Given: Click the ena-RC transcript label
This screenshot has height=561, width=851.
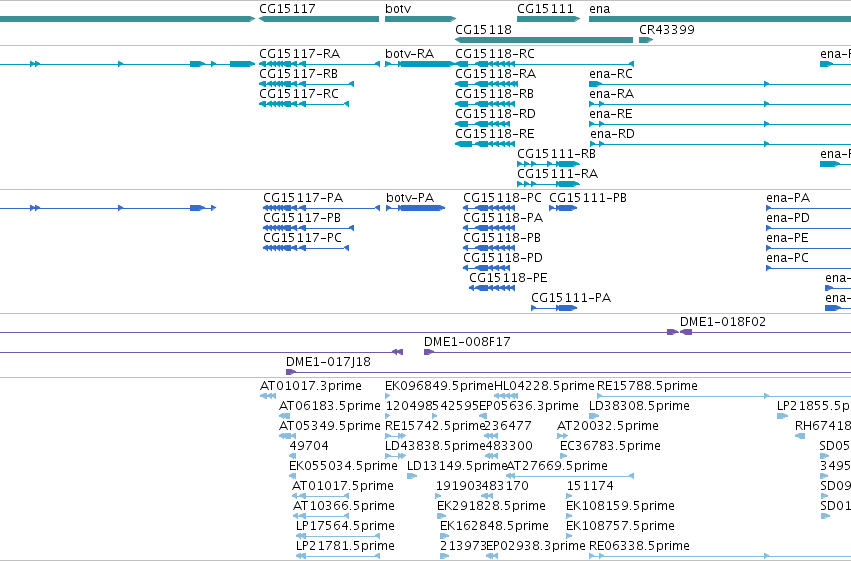Looking at the screenshot, I should point(611,74).
